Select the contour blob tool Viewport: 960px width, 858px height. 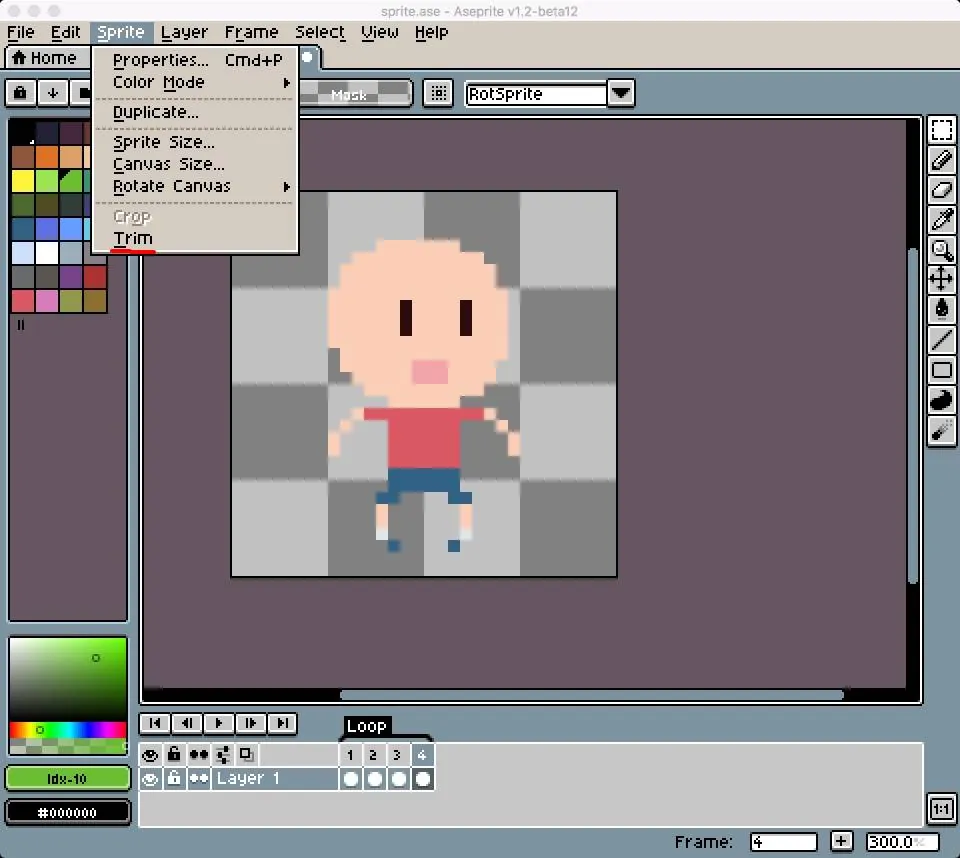[x=942, y=399]
